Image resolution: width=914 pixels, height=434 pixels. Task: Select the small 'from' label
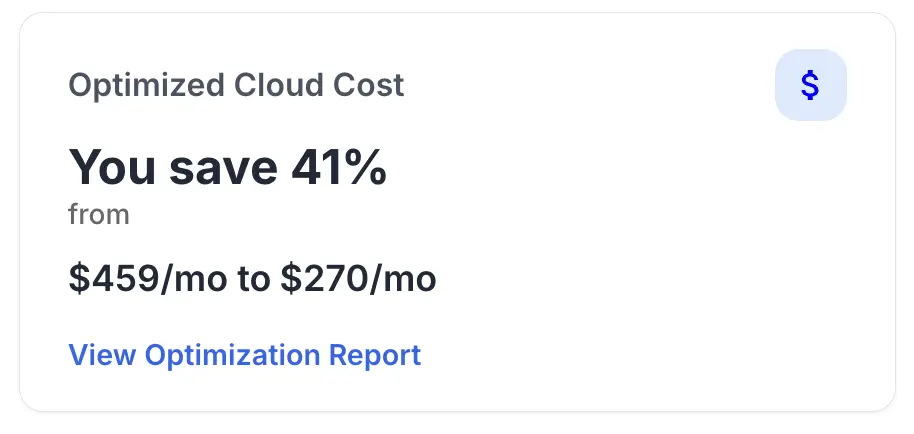pos(99,214)
